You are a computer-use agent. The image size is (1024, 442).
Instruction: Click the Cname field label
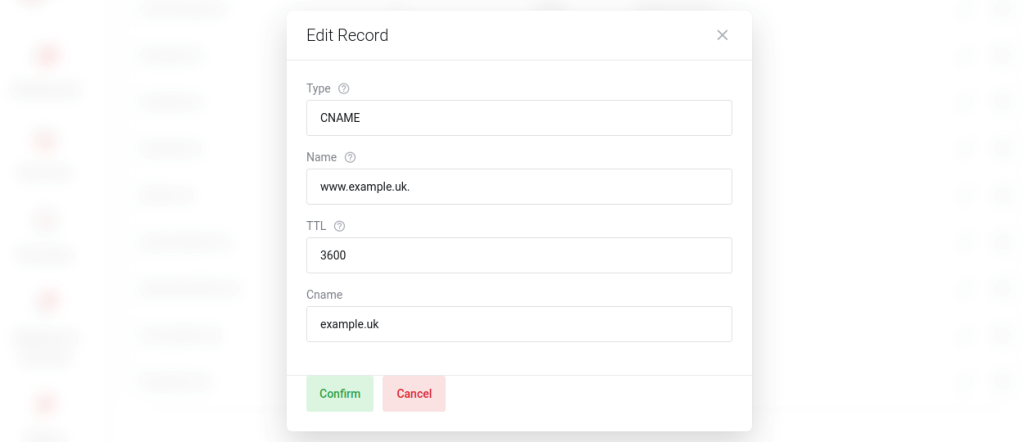(324, 294)
